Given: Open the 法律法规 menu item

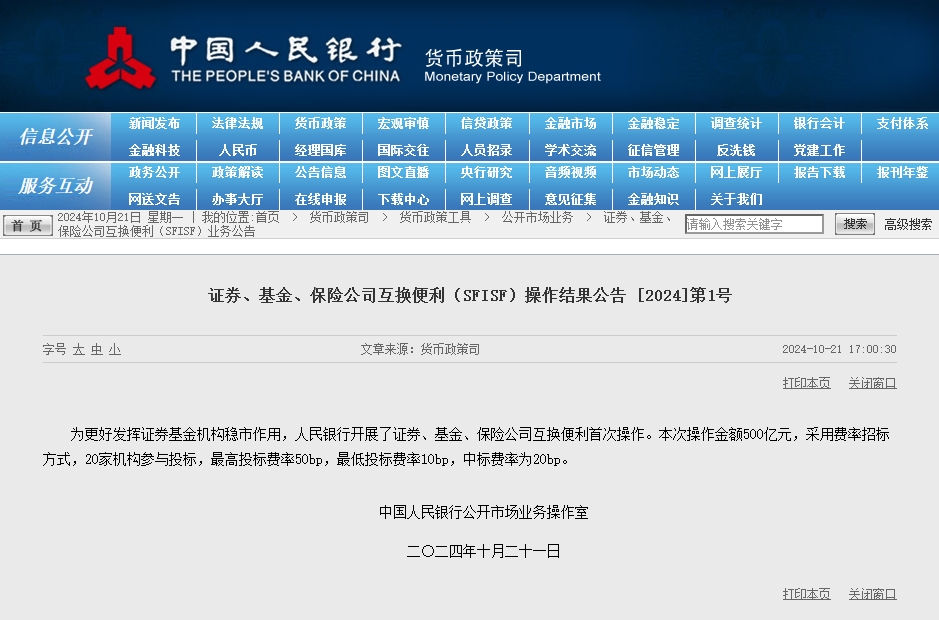Looking at the screenshot, I should click(x=237, y=123).
